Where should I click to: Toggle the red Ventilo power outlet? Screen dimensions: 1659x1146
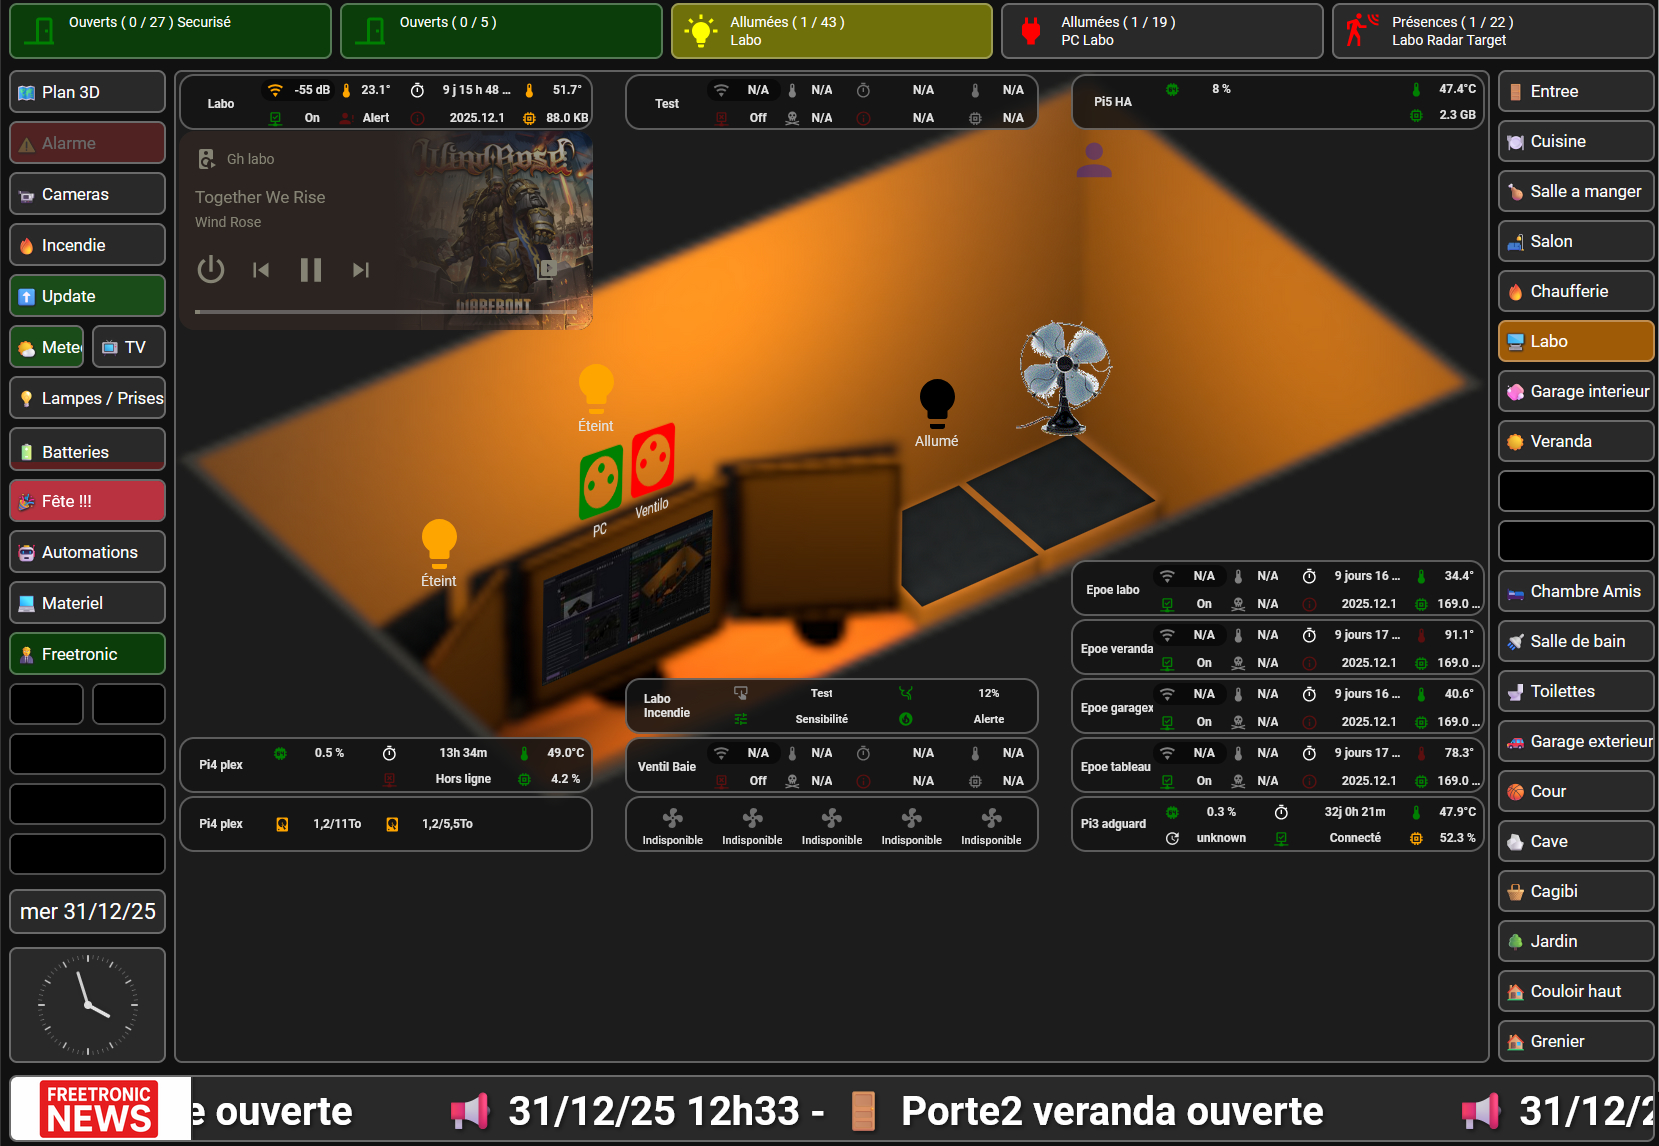point(653,459)
